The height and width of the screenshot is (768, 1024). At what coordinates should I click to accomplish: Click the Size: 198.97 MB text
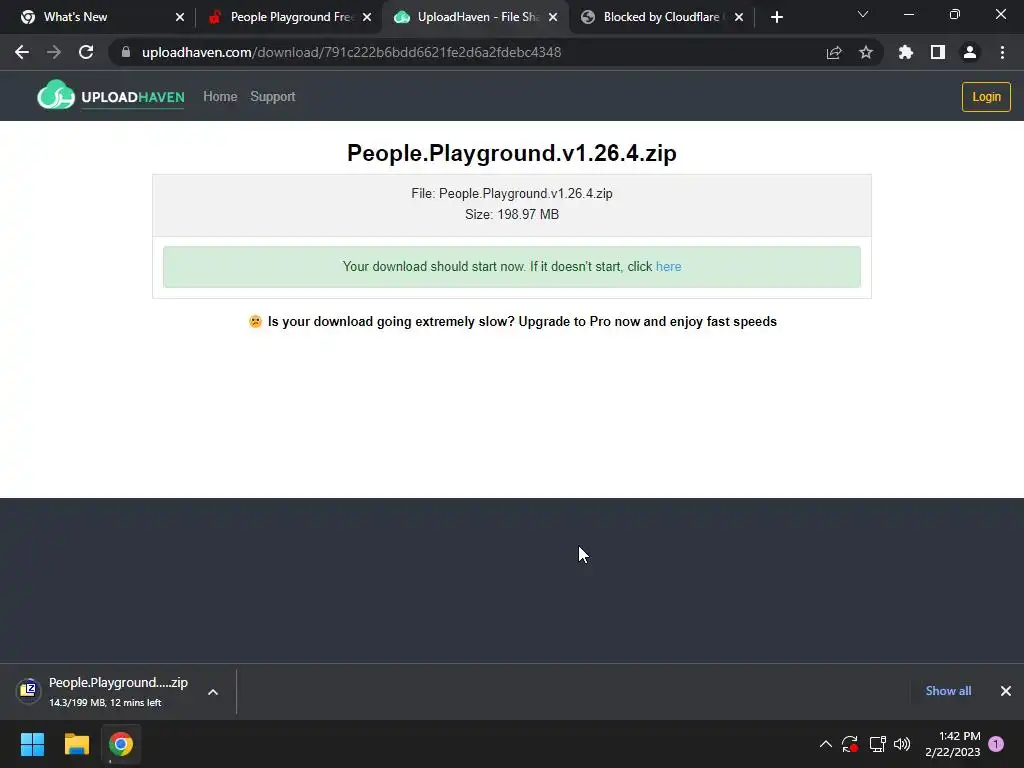pos(512,214)
